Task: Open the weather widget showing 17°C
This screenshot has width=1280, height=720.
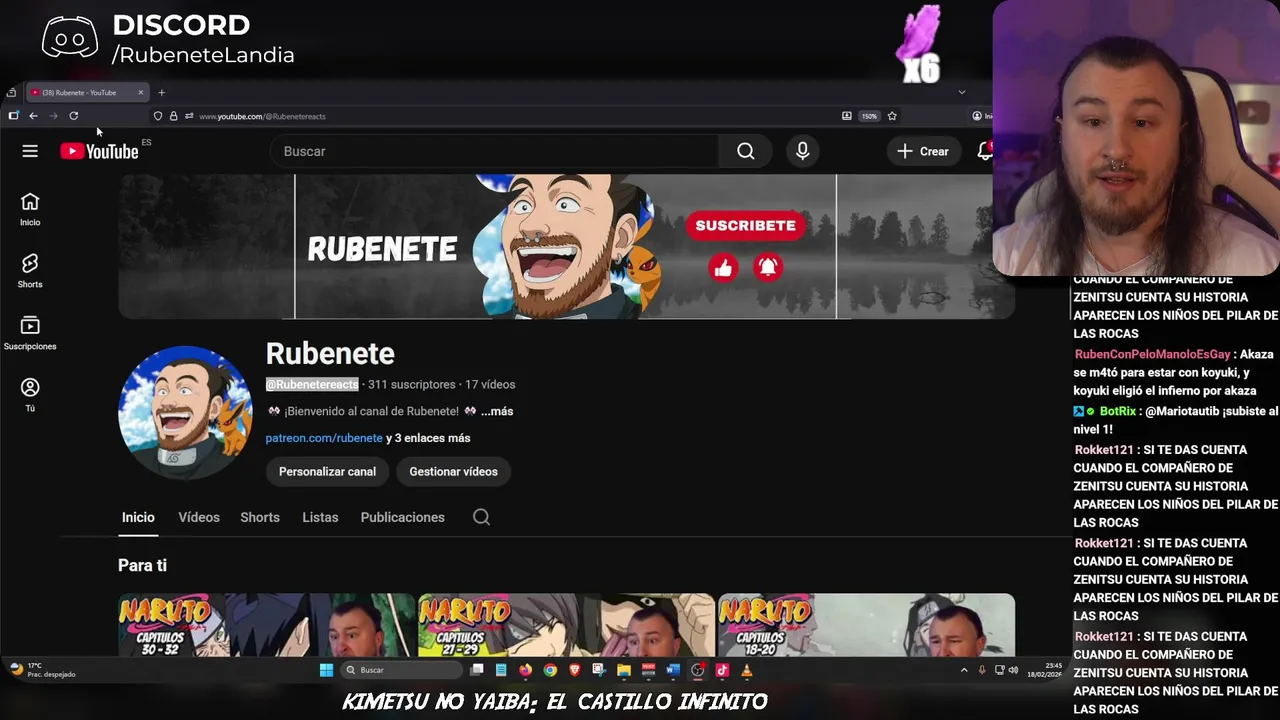Action: tap(44, 670)
